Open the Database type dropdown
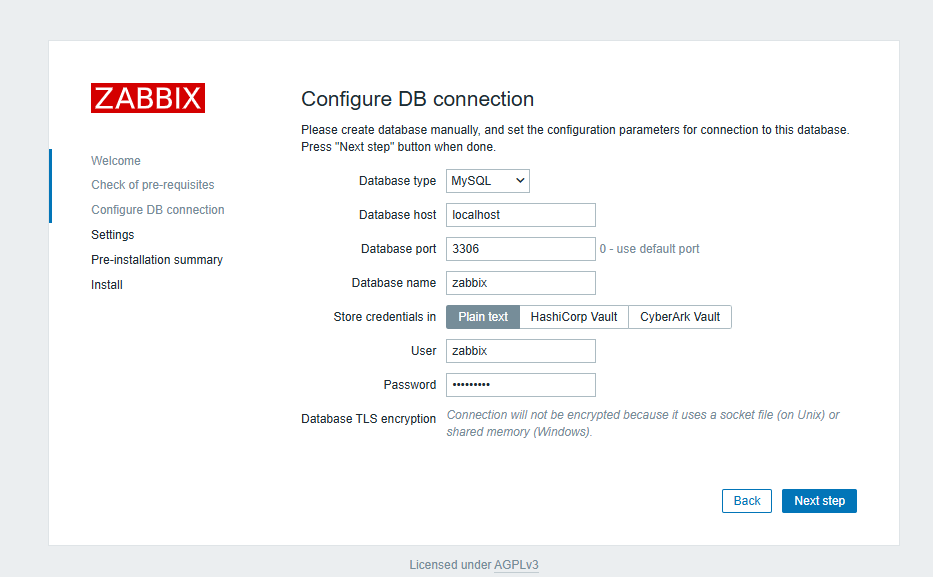933x577 pixels. (x=488, y=181)
